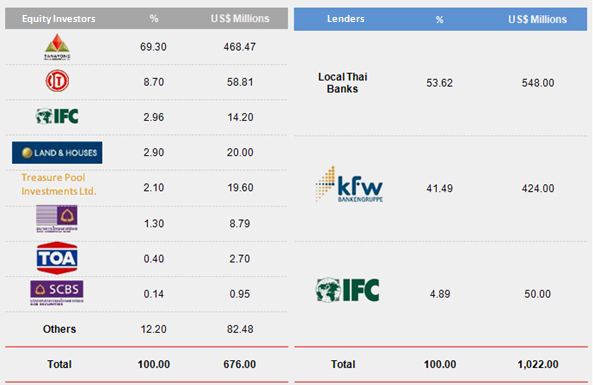
Task: Click the IFC logo in equity investors
Action: point(57,116)
